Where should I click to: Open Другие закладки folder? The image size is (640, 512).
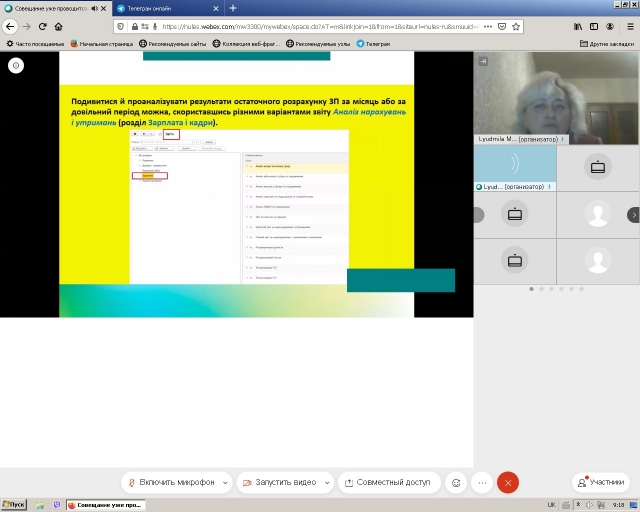coord(607,44)
